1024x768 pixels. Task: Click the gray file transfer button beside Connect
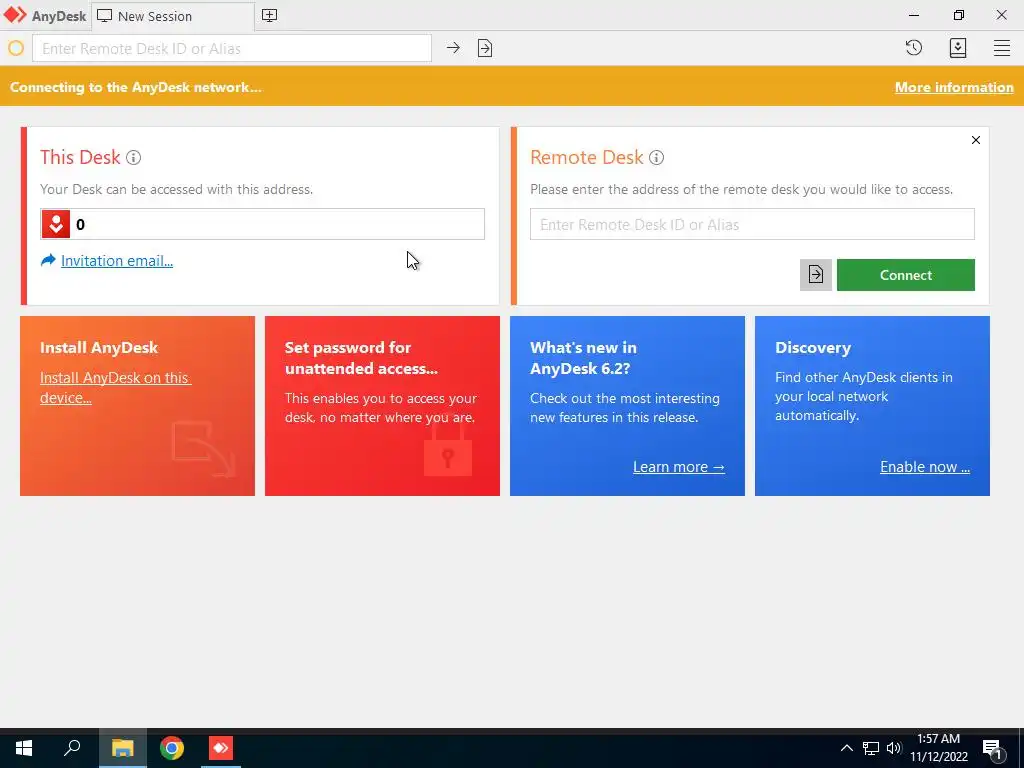[x=816, y=275]
